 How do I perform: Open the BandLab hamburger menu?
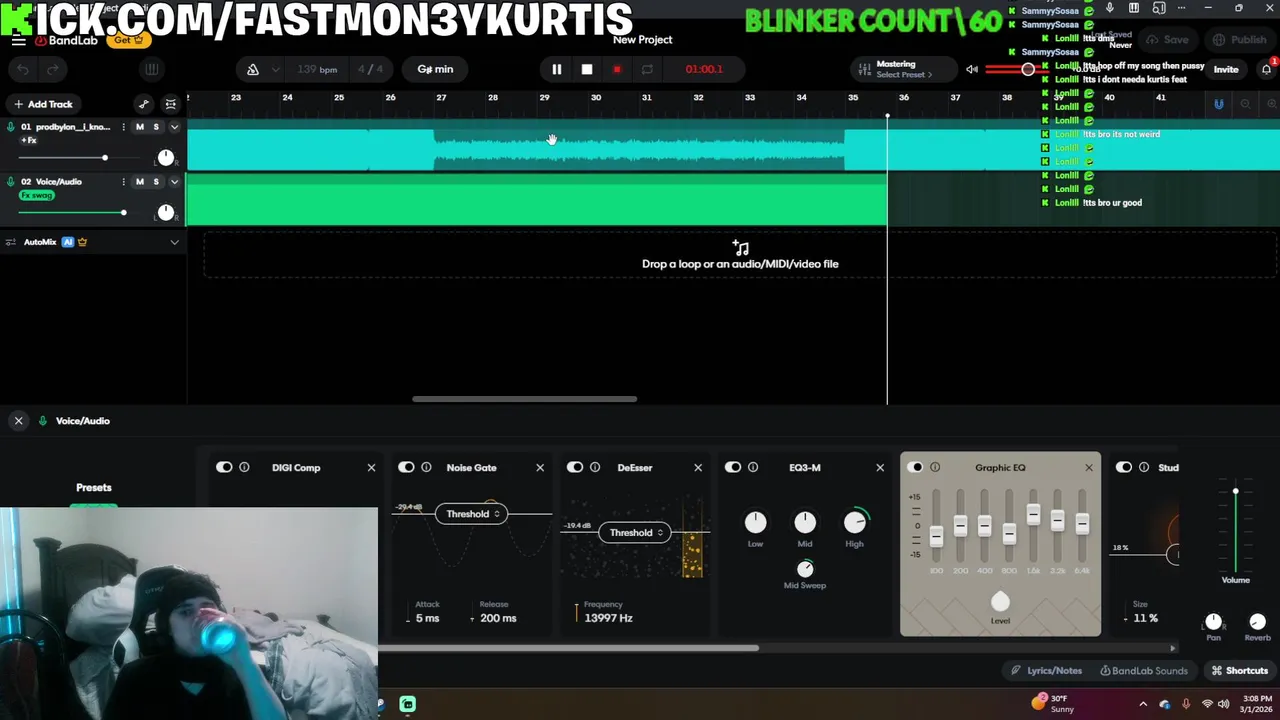tap(18, 40)
